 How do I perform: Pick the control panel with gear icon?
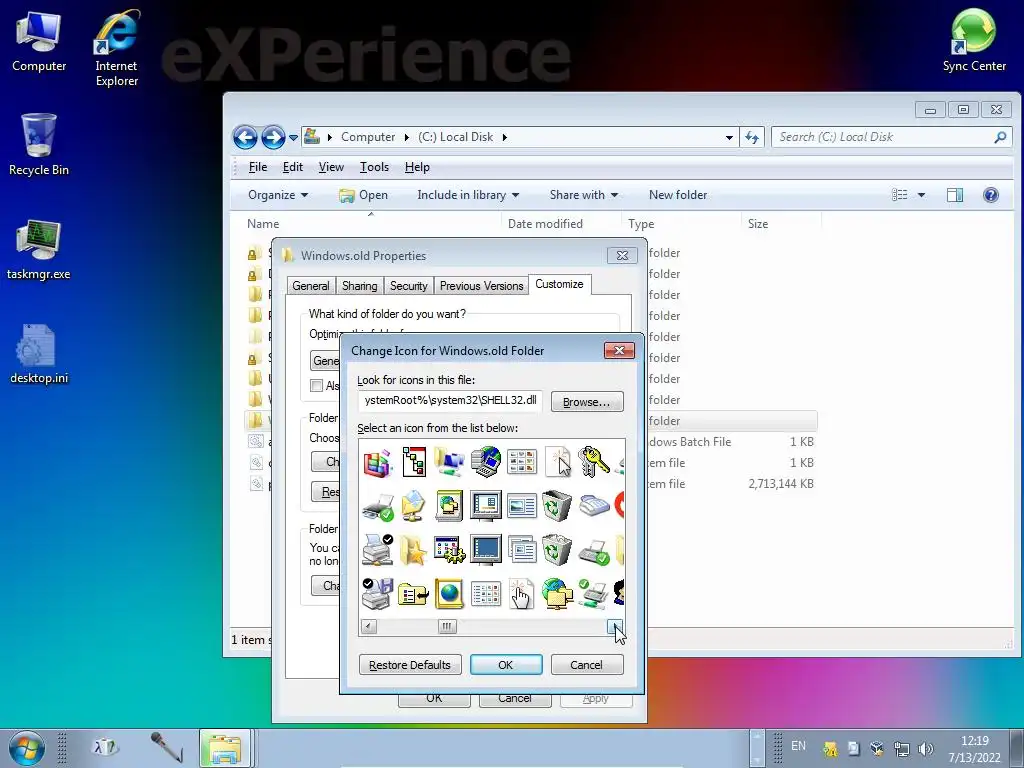(x=449, y=550)
